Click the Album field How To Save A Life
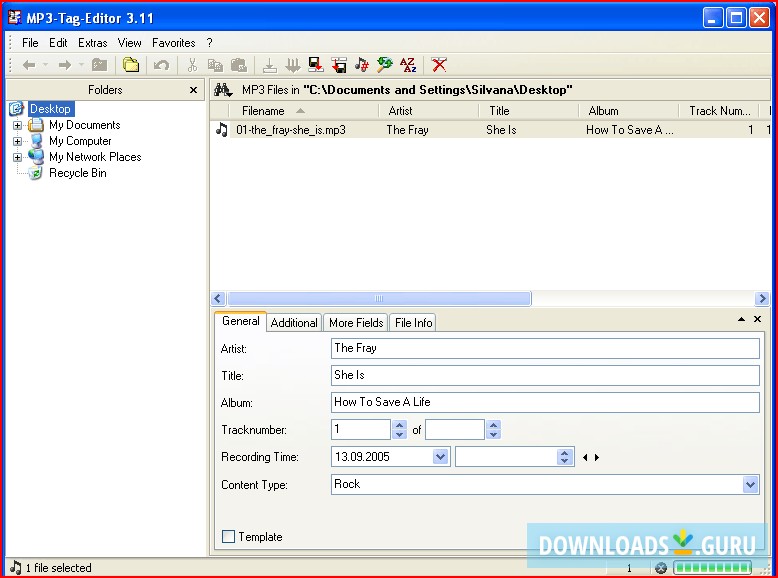This screenshot has width=778, height=578. [x=545, y=402]
